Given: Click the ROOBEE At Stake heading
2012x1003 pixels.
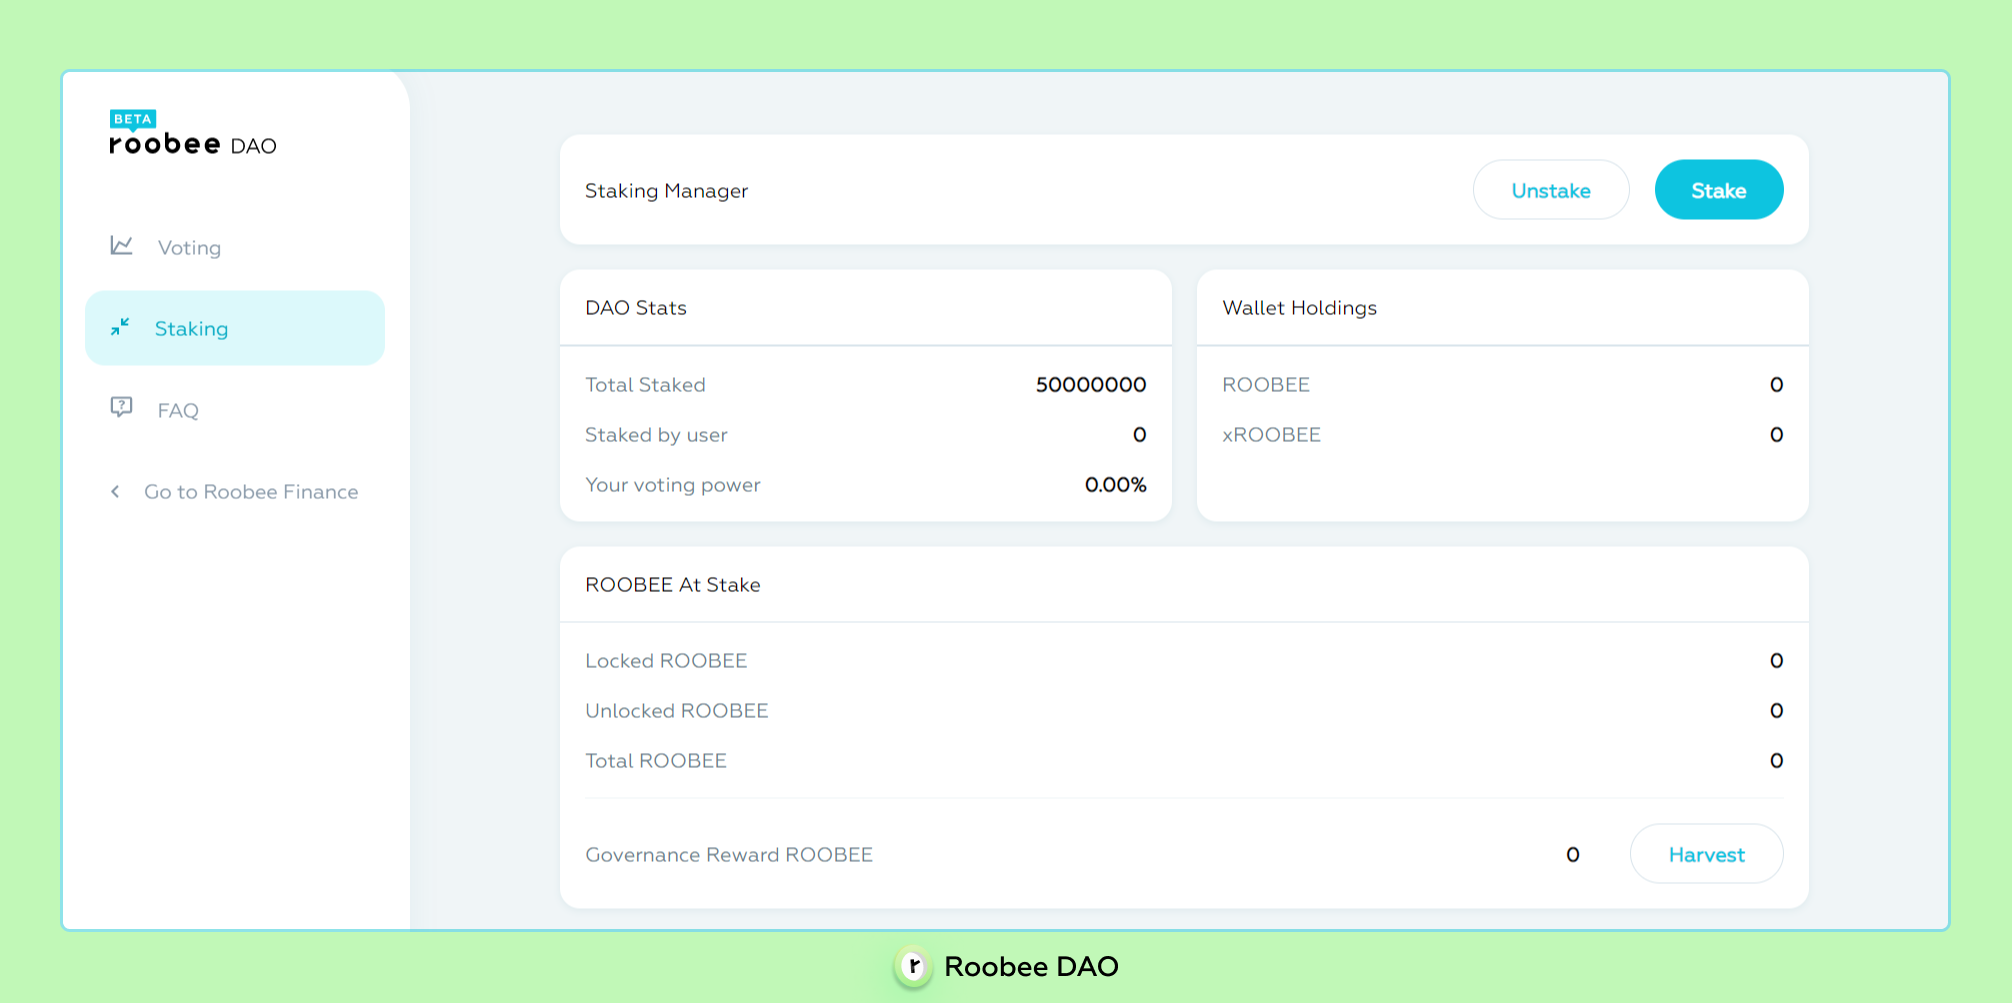Looking at the screenshot, I should [672, 584].
